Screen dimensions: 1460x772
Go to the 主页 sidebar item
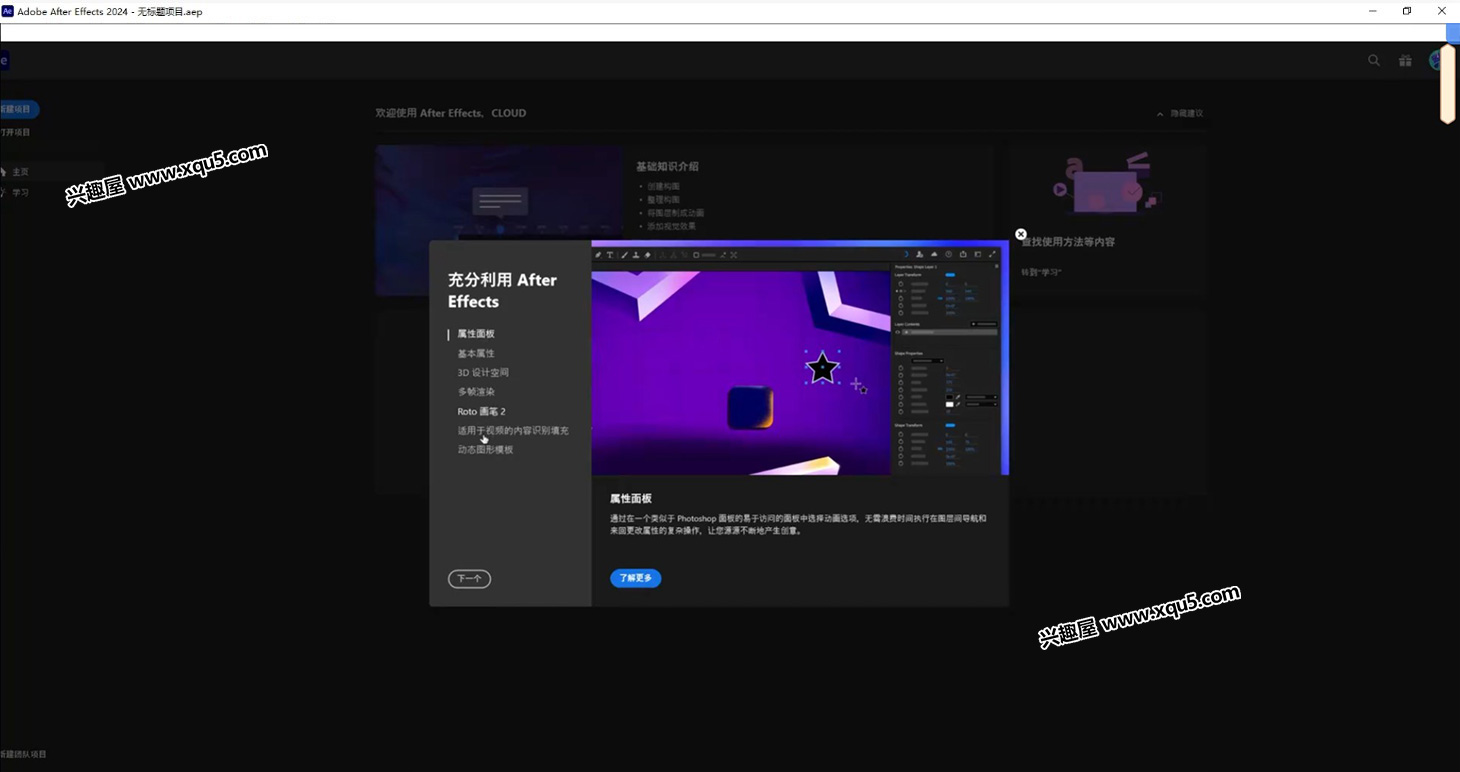pyautogui.click(x=20, y=172)
